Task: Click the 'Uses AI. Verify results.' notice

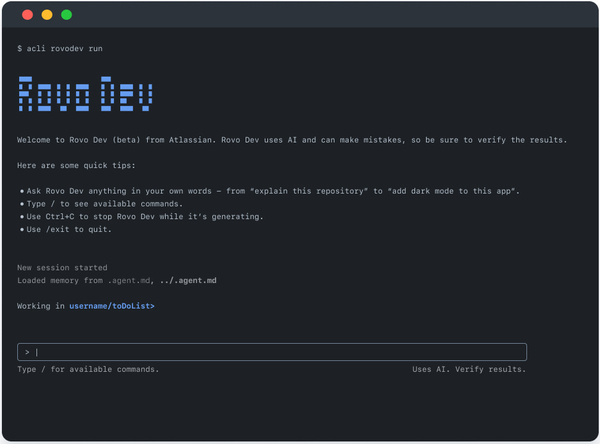Action: [469, 369]
